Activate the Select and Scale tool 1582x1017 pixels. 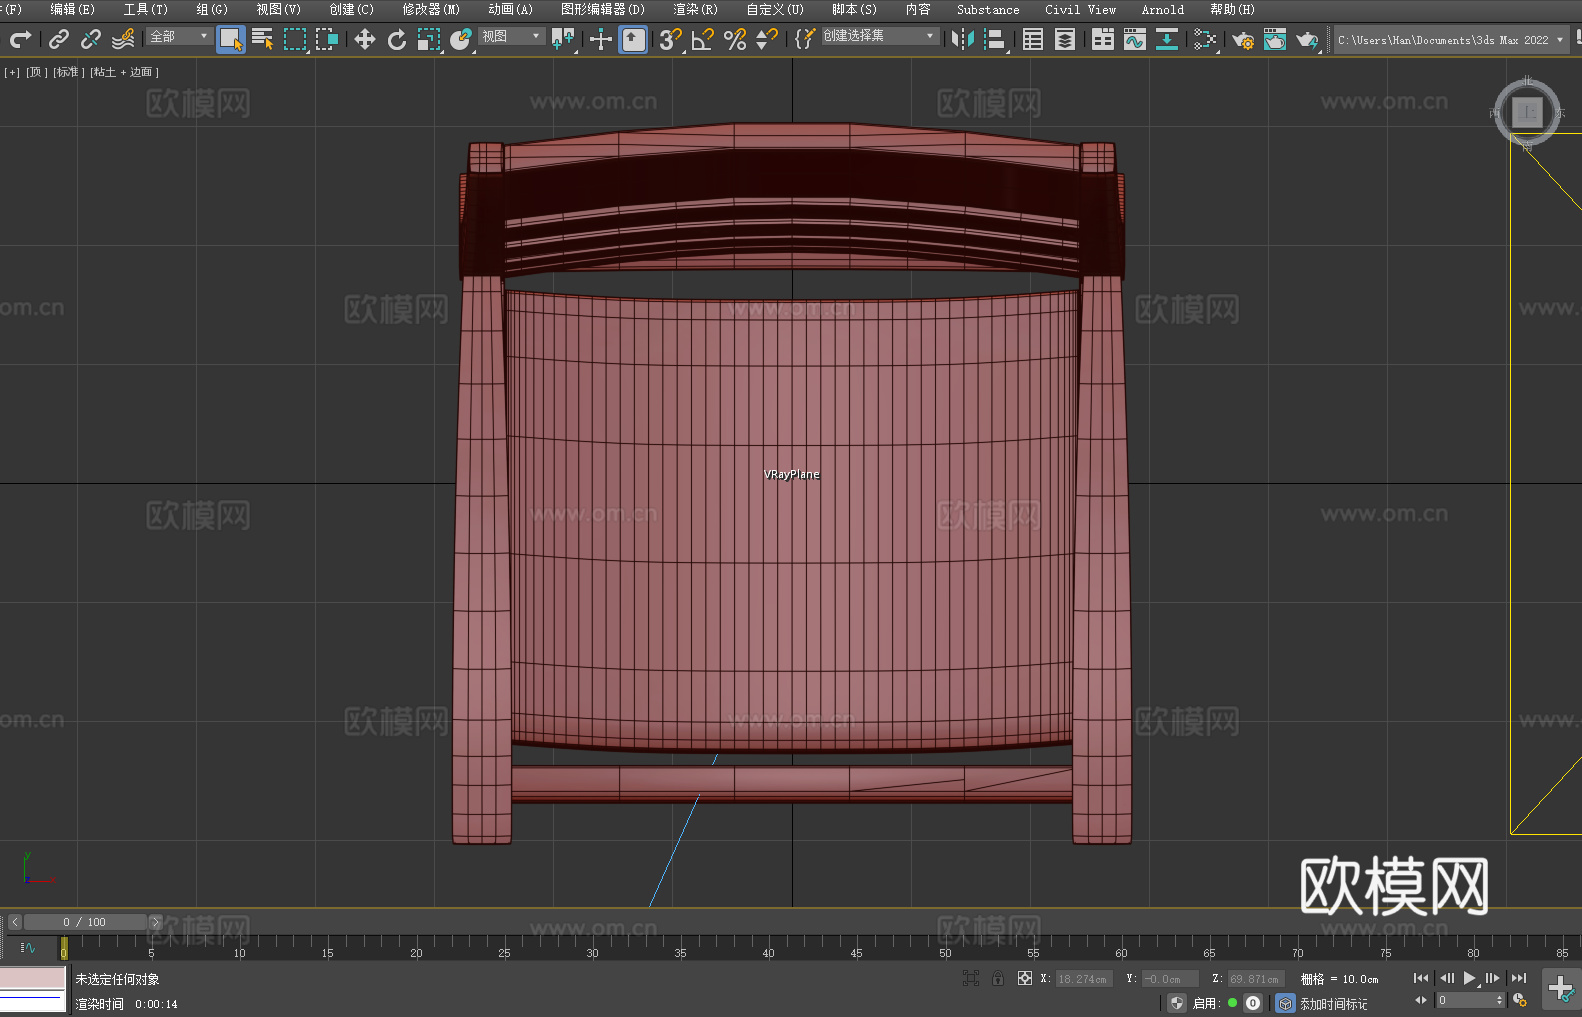point(429,39)
